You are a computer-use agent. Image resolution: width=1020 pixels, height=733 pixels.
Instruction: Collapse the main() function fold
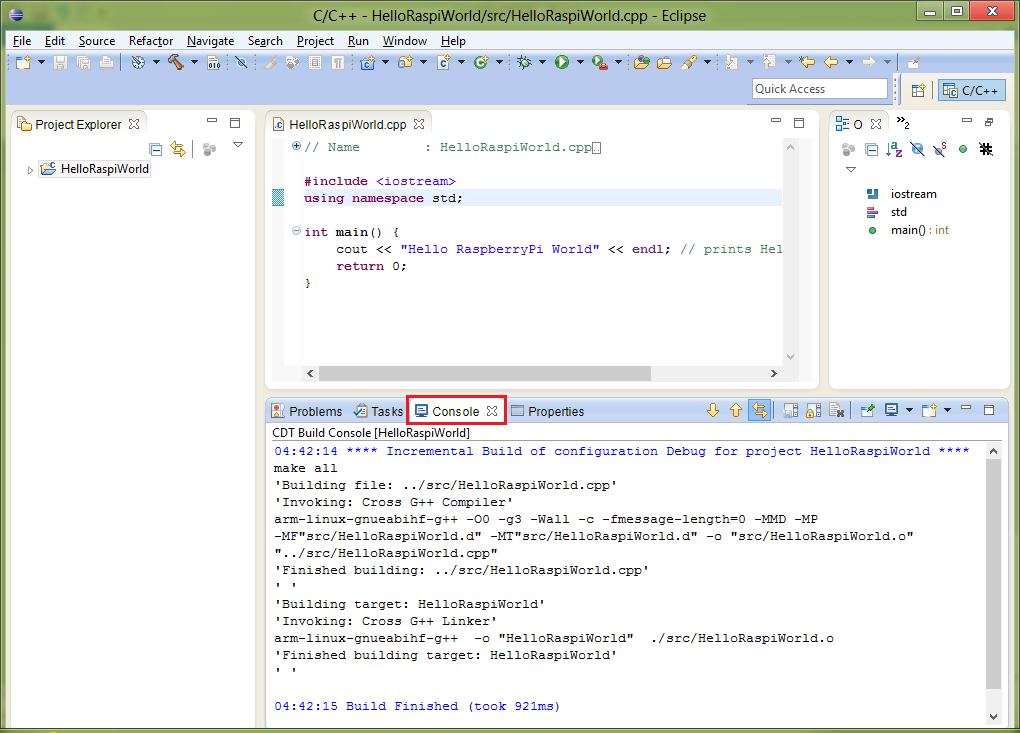click(x=296, y=231)
